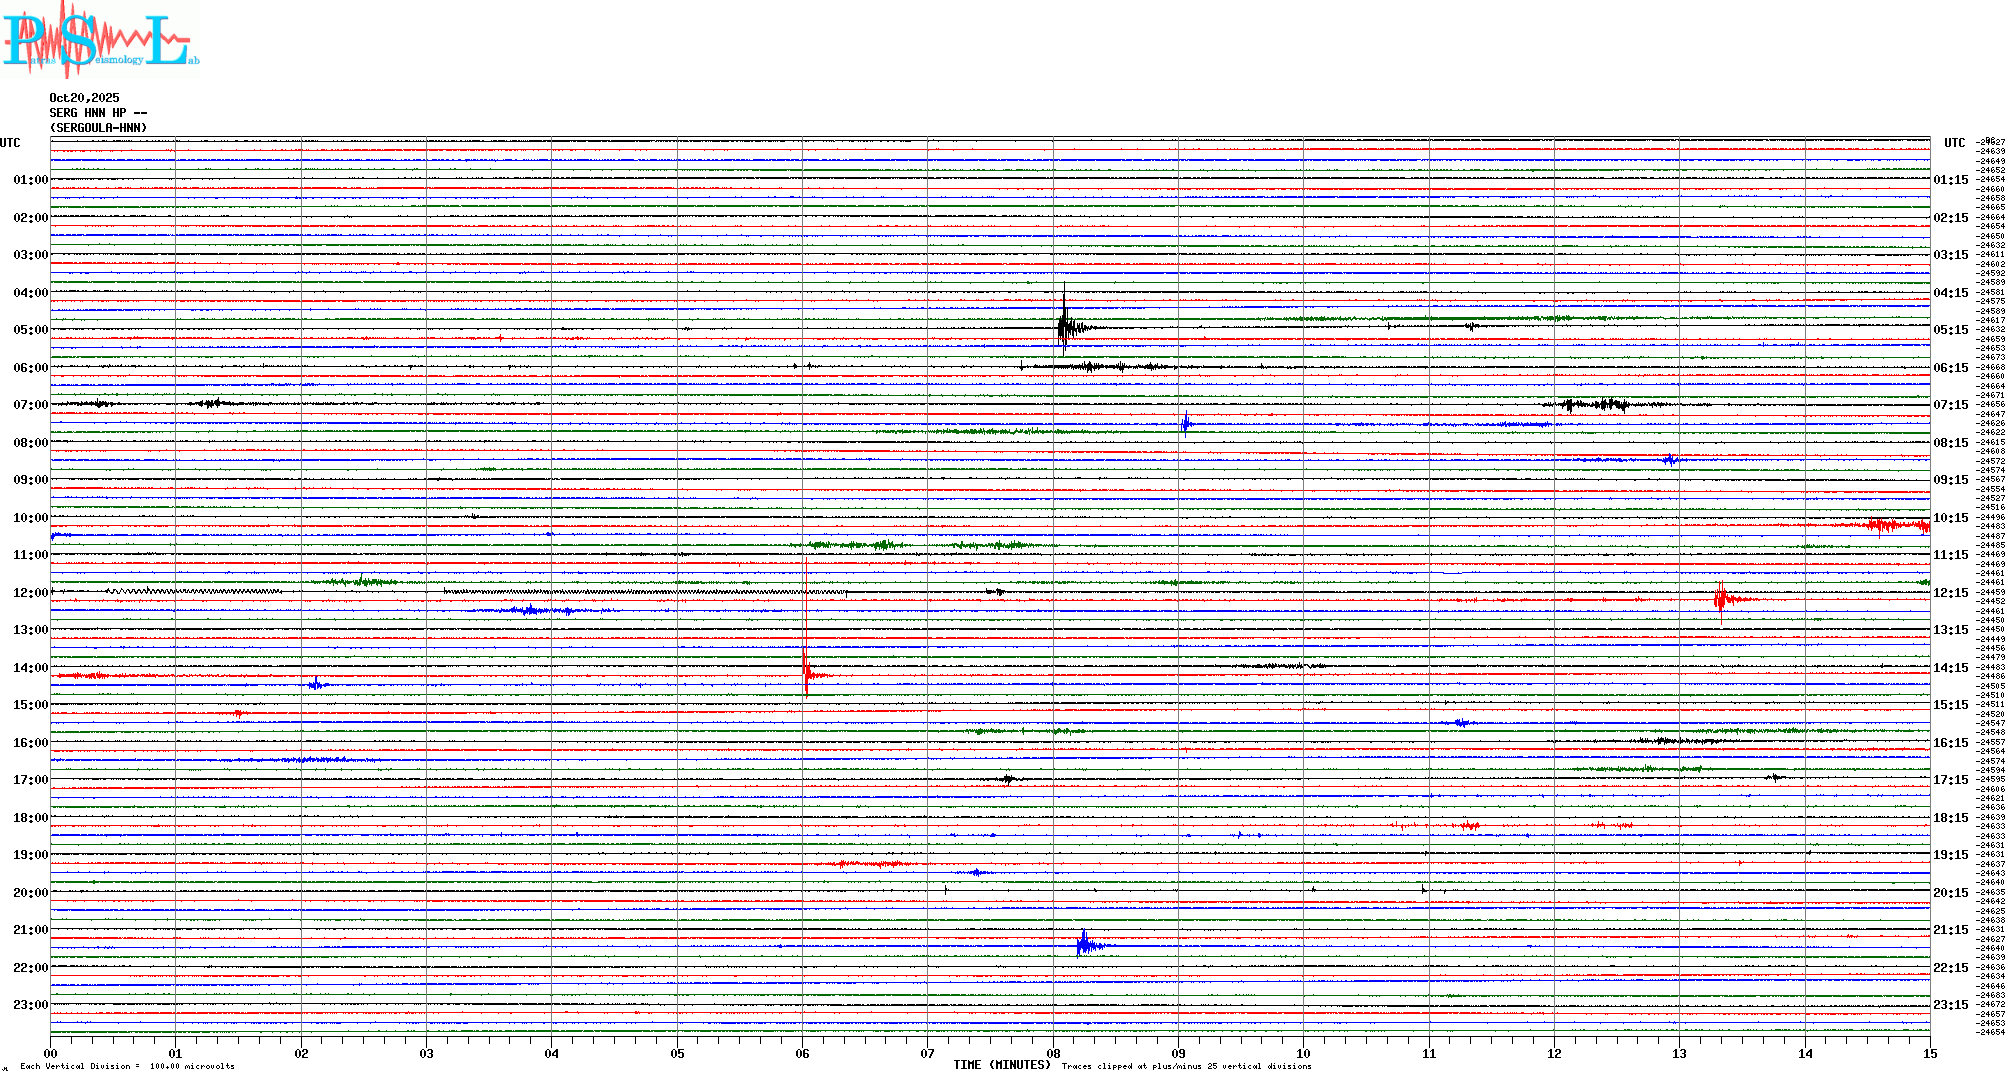The height and width of the screenshot is (1080, 2010).
Task: Click the Traces clipped footnote text
Action: 1186,1066
